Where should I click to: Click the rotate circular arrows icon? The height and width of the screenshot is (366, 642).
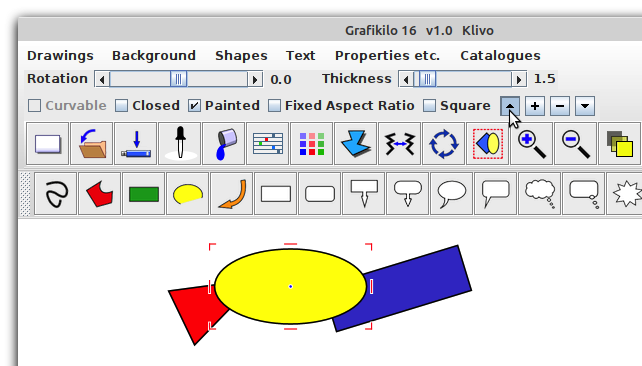[444, 143]
